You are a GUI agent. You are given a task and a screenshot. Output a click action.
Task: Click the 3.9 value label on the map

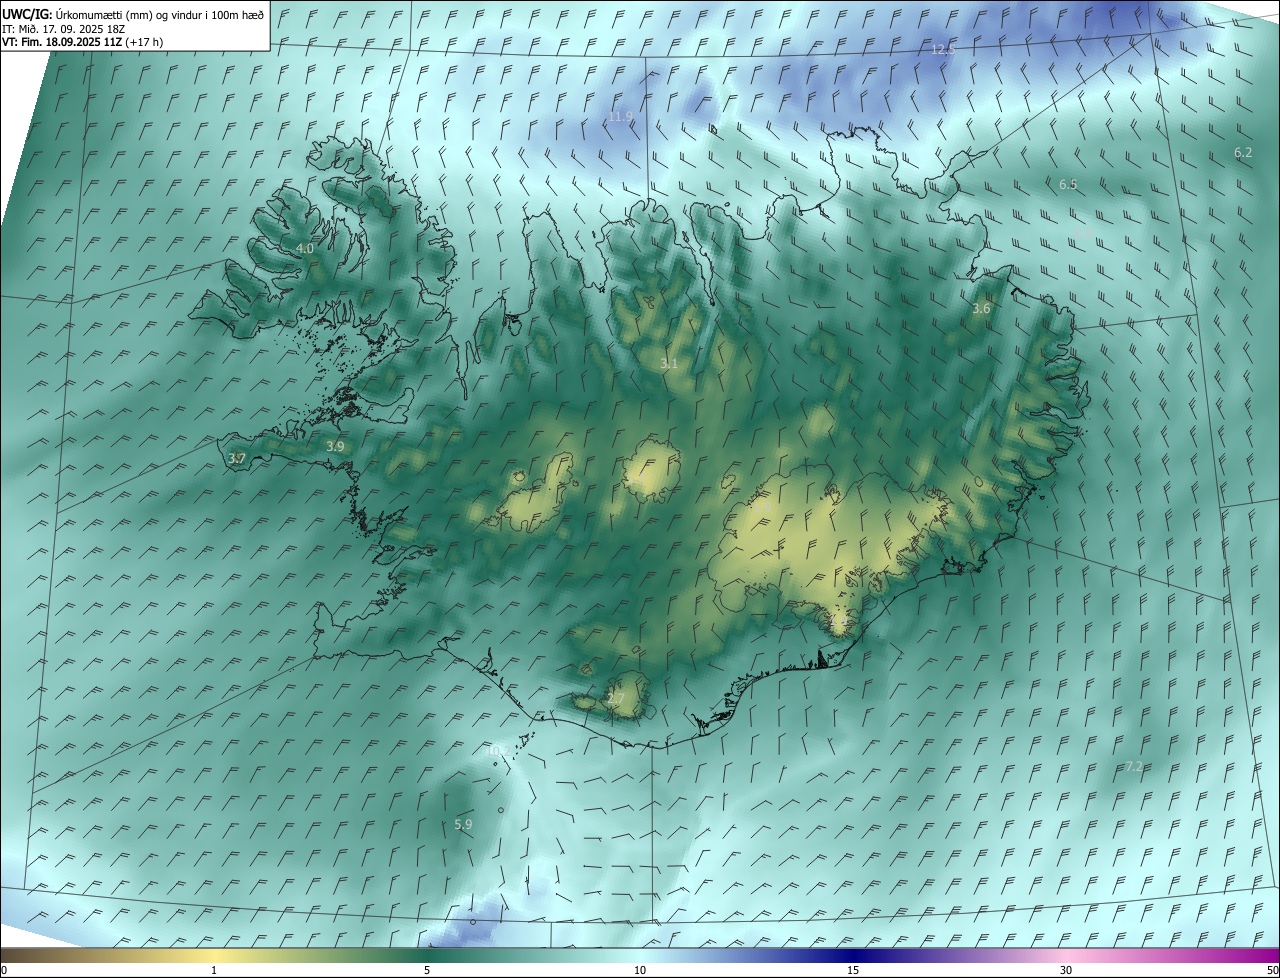tap(335, 446)
